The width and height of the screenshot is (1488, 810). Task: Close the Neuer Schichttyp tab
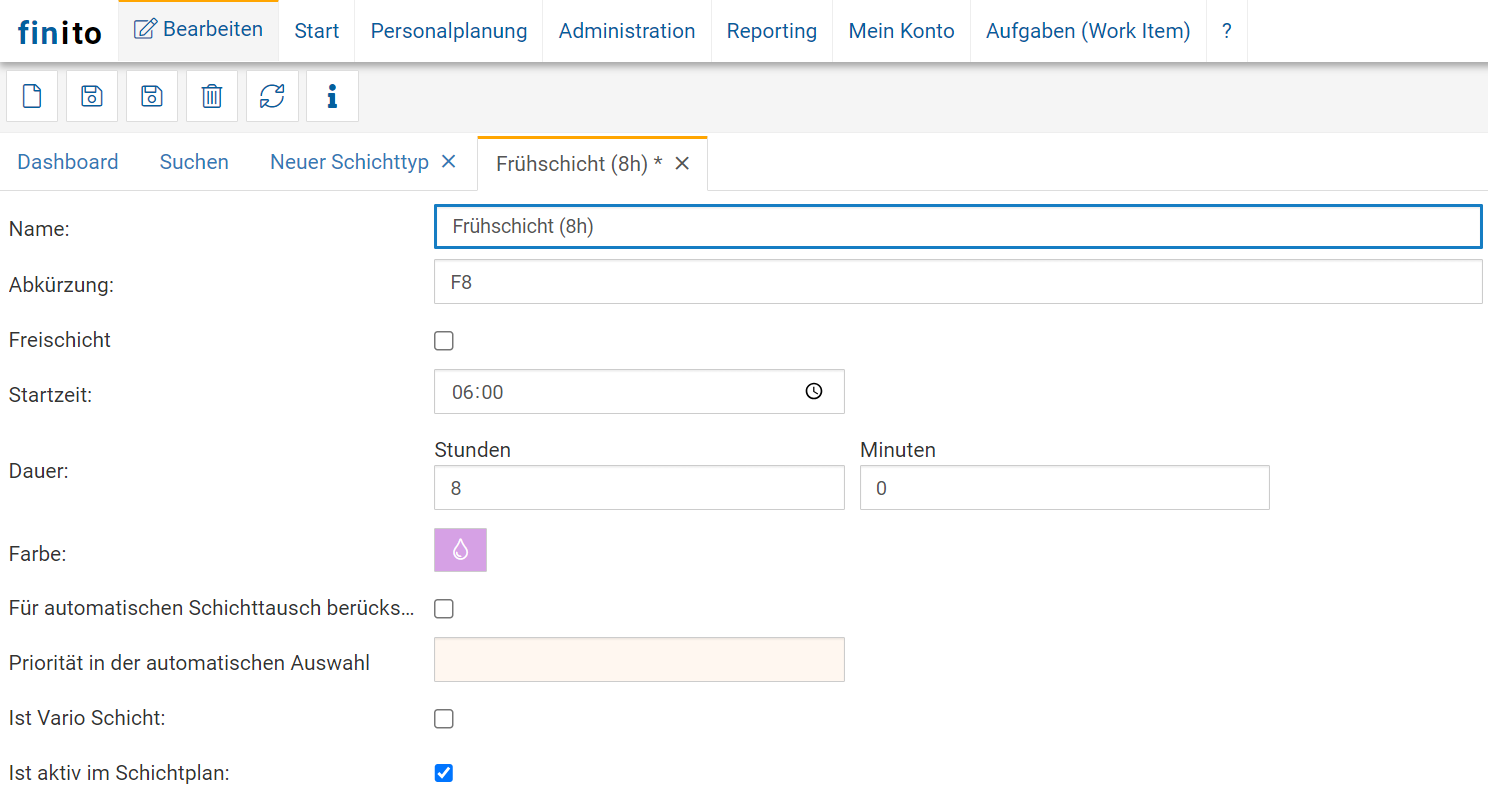tap(448, 161)
